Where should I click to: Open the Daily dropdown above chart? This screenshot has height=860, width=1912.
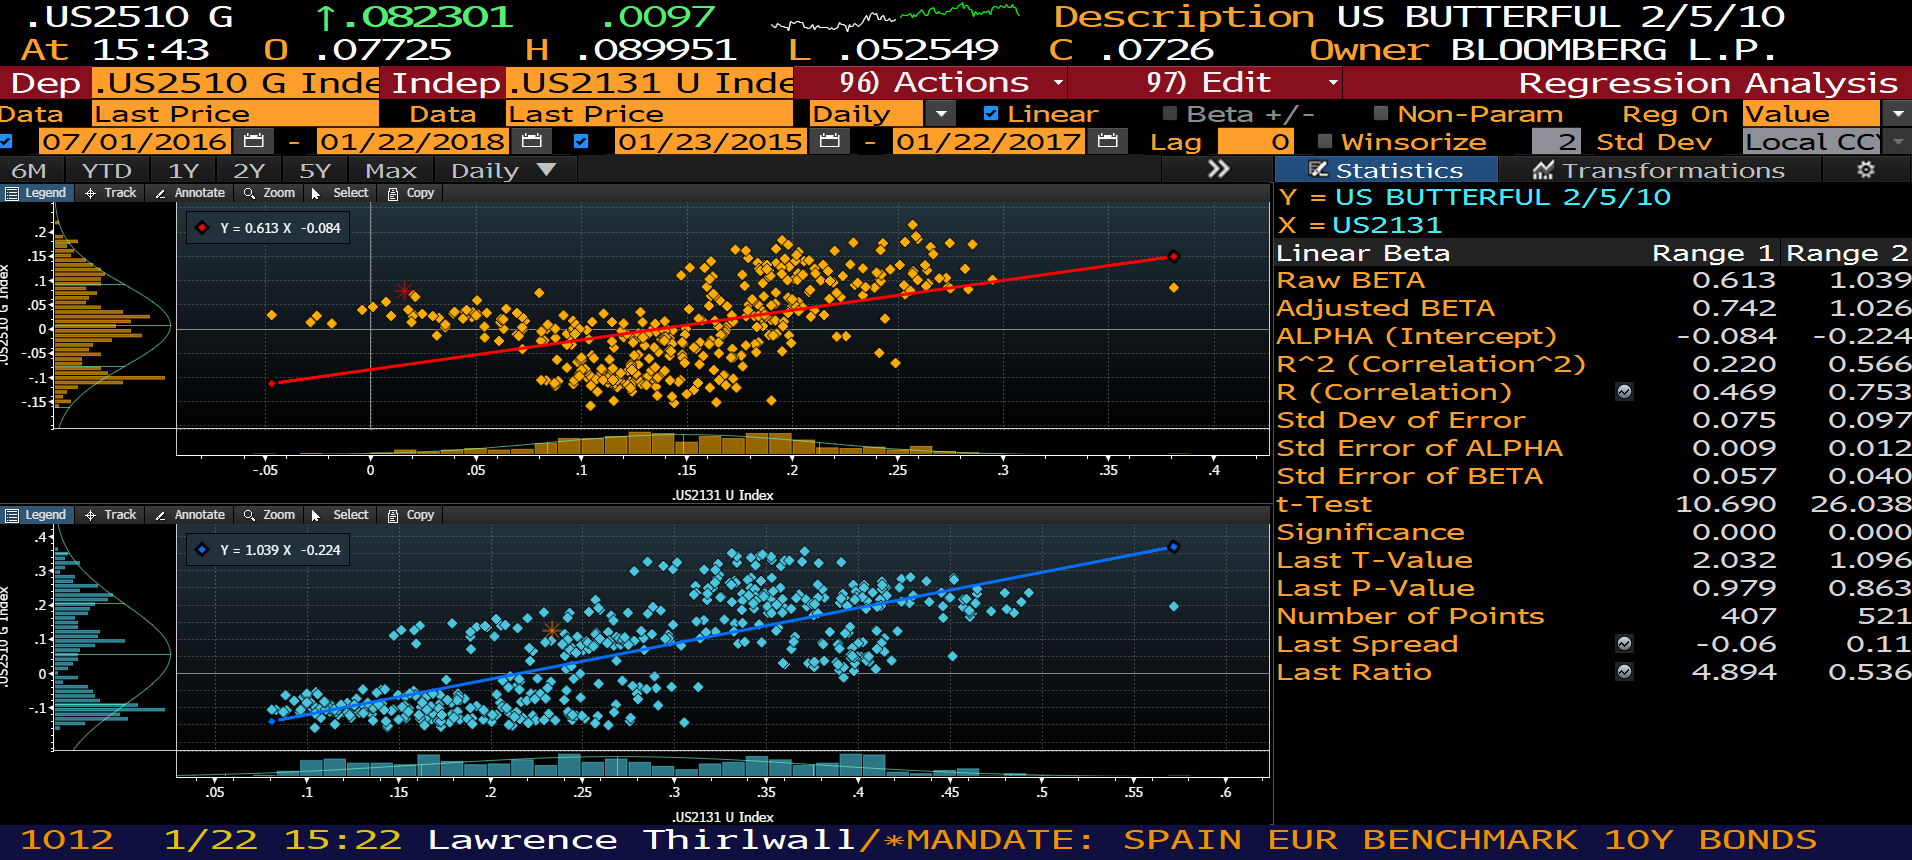503,170
